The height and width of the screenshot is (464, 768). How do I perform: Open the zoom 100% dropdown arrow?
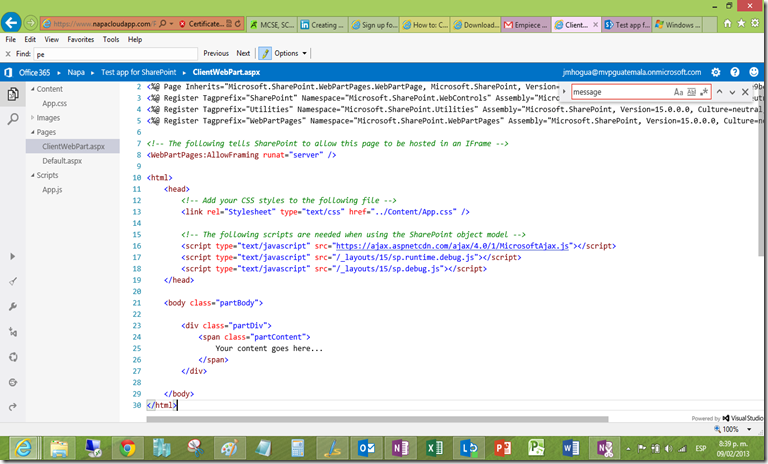point(749,429)
